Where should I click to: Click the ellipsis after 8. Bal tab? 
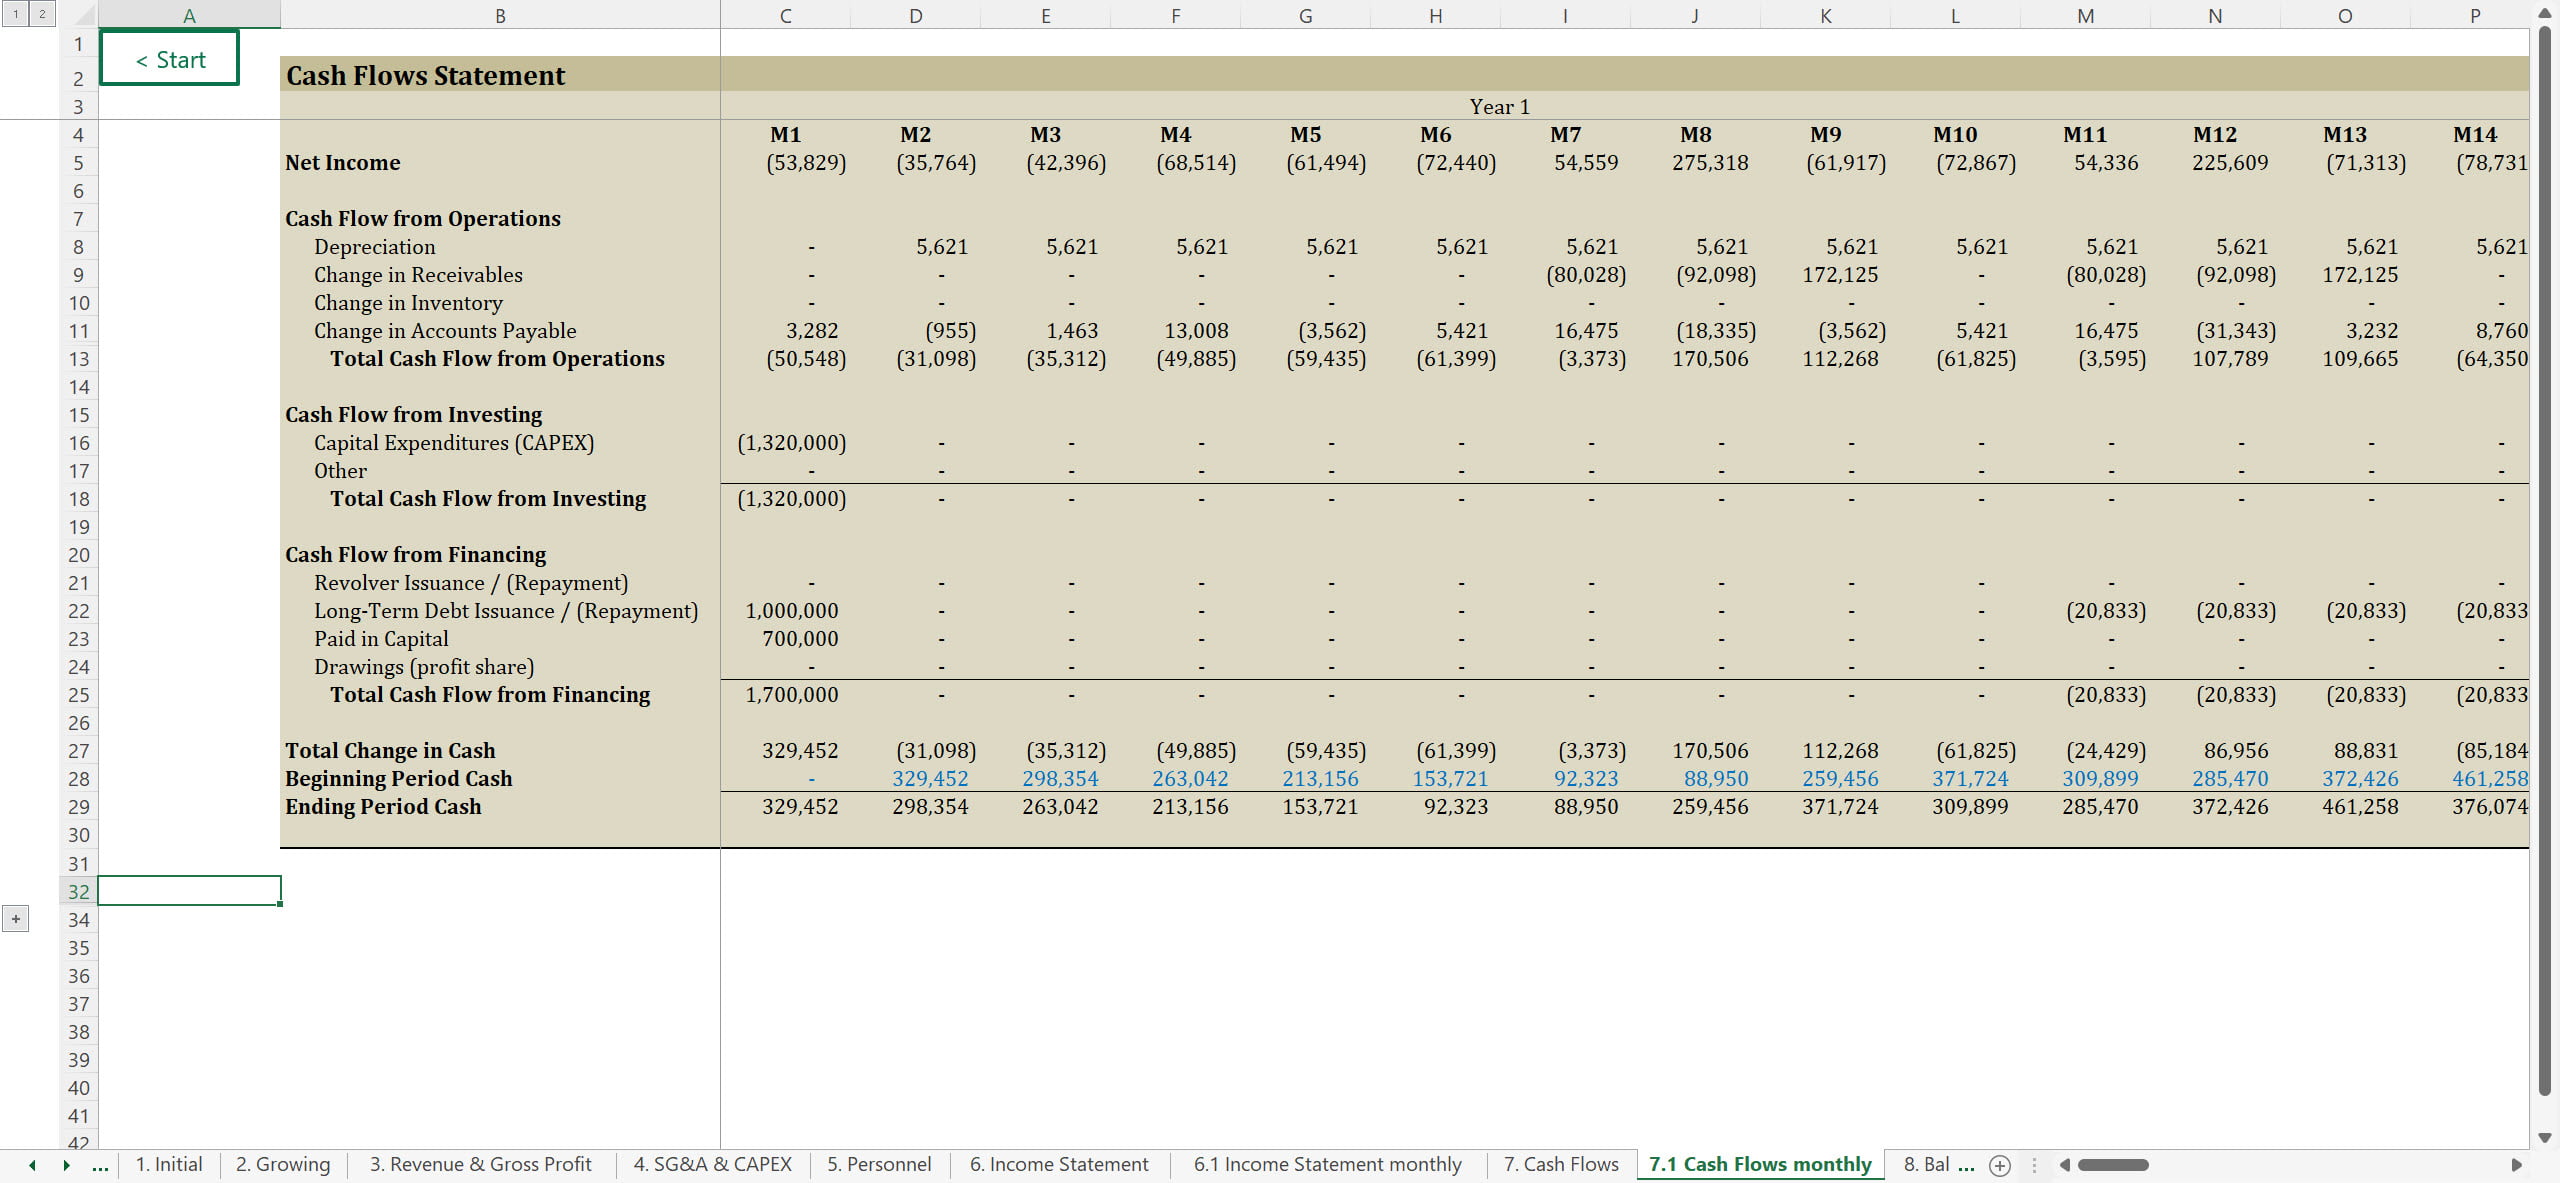pos(1966,1165)
